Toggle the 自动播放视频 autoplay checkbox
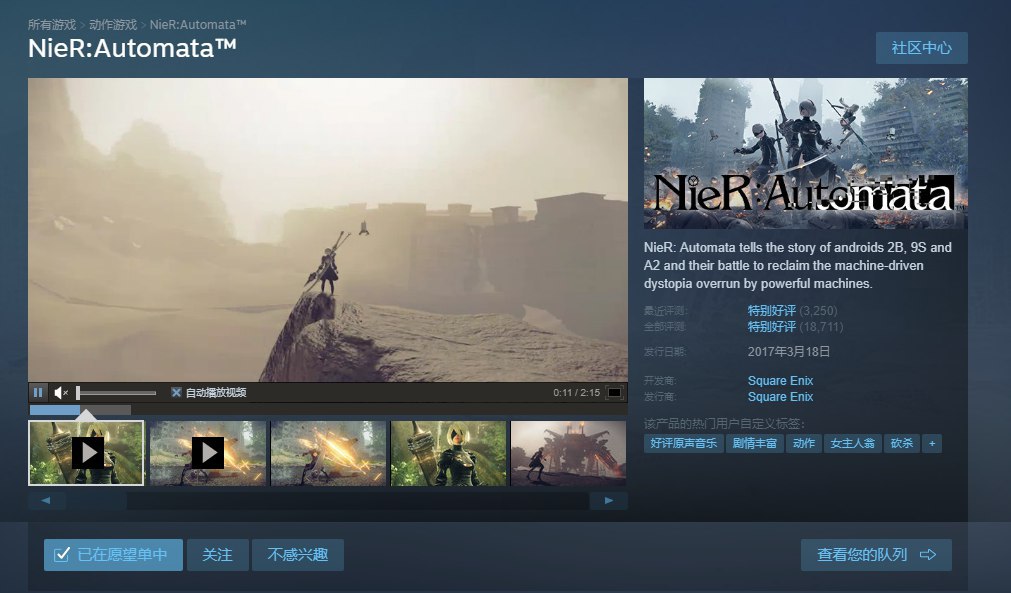 click(x=176, y=393)
